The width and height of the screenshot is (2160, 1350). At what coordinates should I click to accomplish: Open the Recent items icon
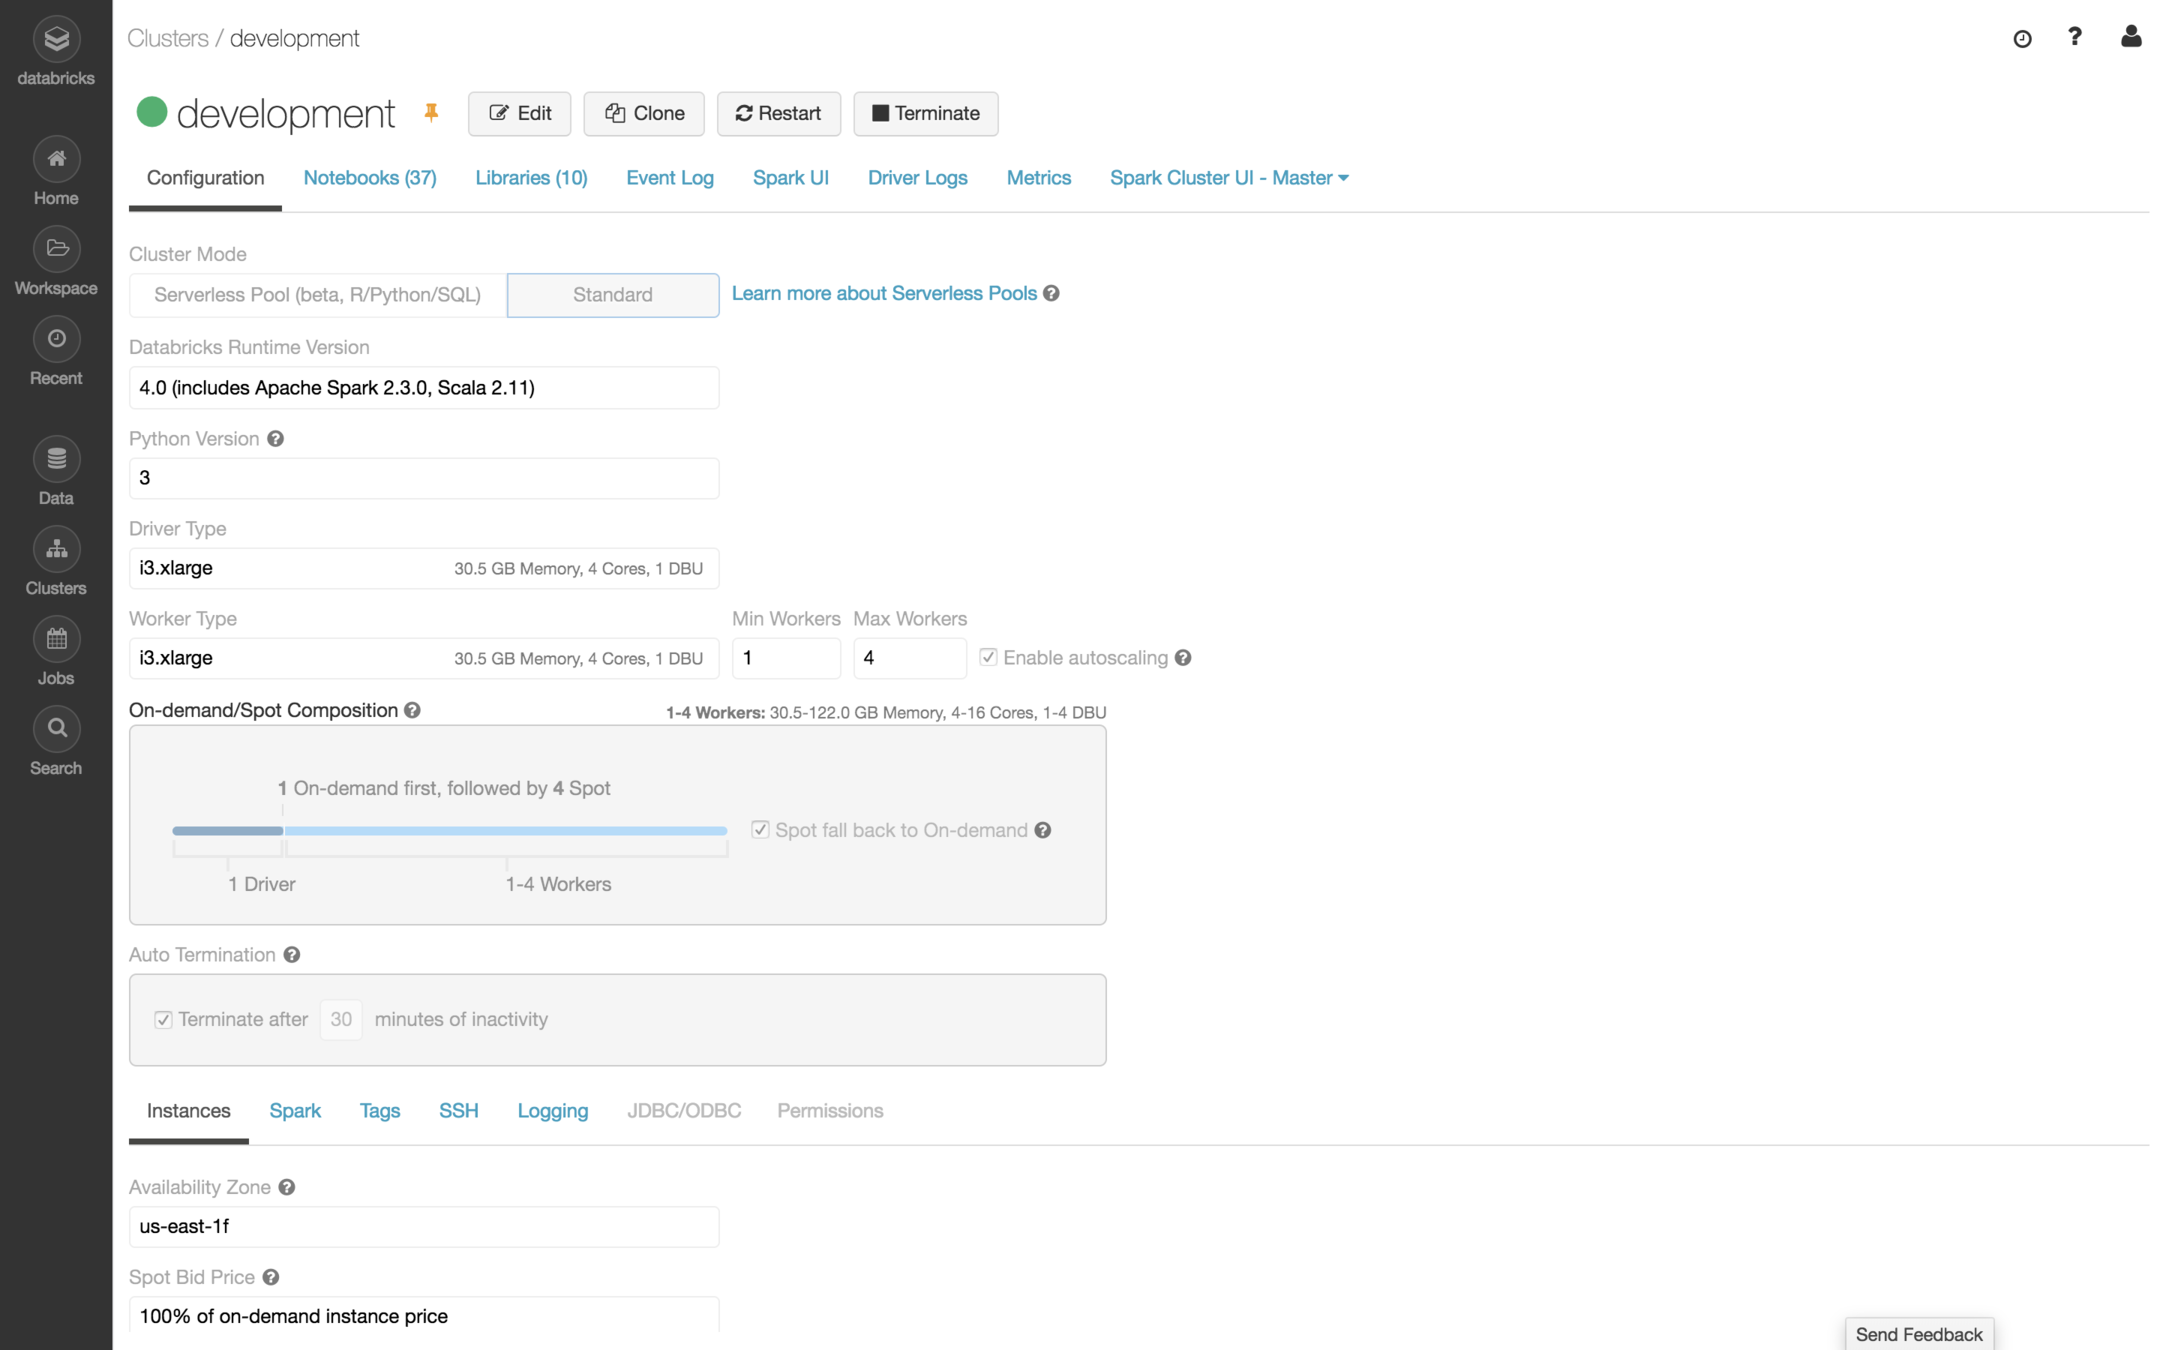point(56,340)
